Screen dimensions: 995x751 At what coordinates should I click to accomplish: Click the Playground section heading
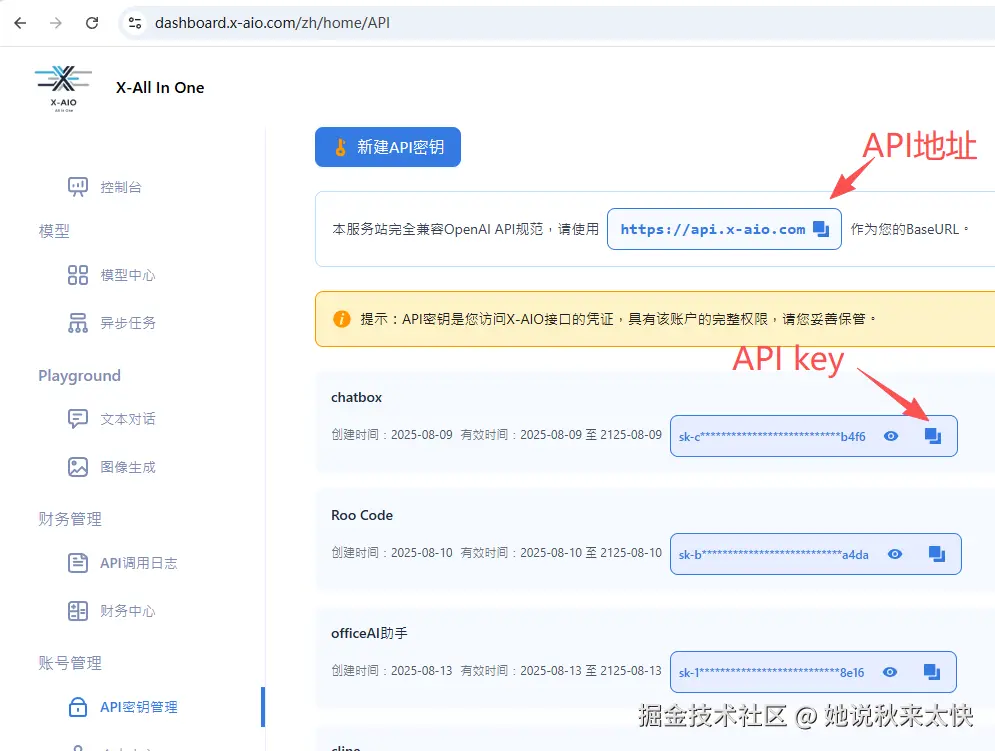tap(79, 376)
